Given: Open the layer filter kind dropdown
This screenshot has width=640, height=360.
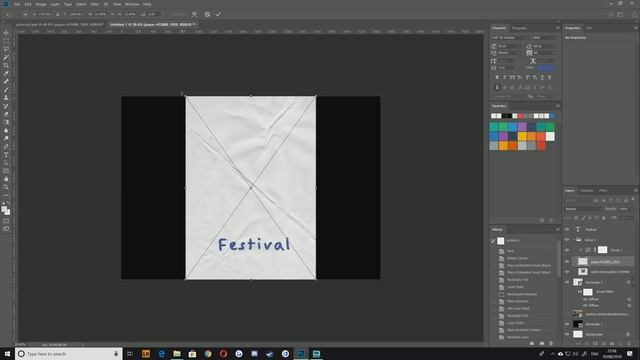Looking at the screenshot, I should pos(578,200).
